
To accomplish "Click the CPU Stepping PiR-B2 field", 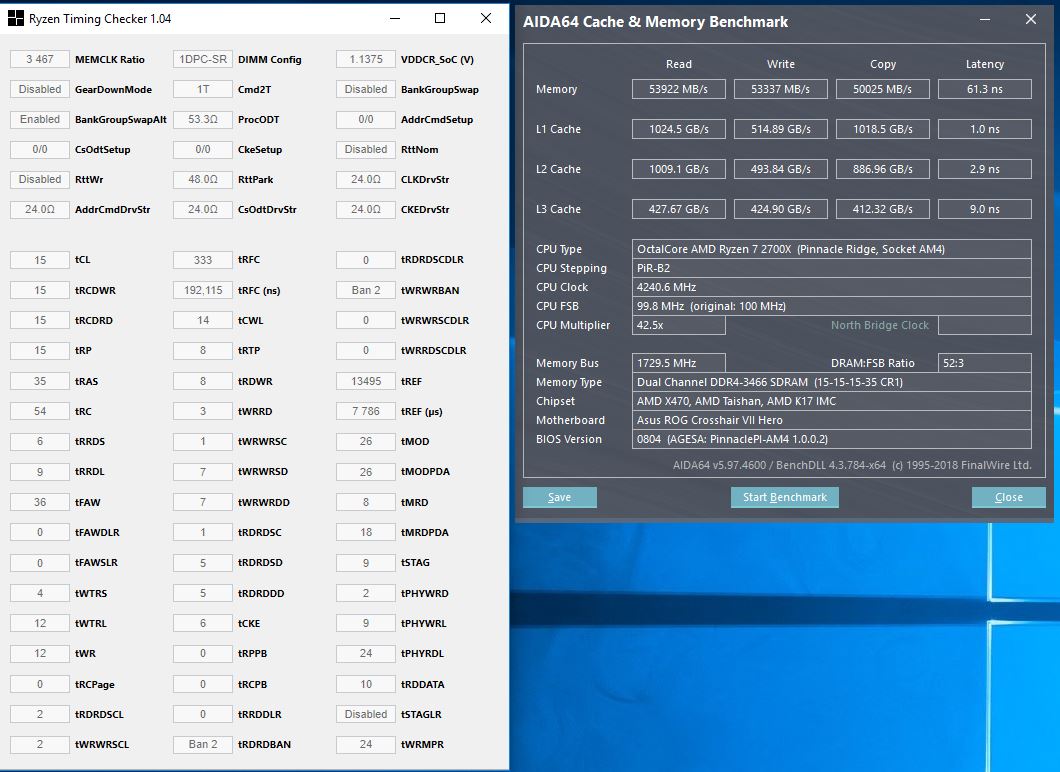I will coord(832,268).
